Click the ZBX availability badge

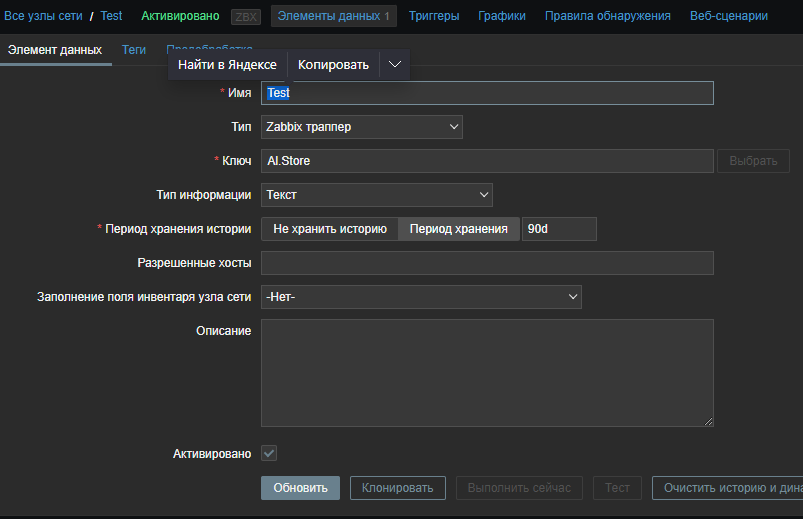pos(246,17)
